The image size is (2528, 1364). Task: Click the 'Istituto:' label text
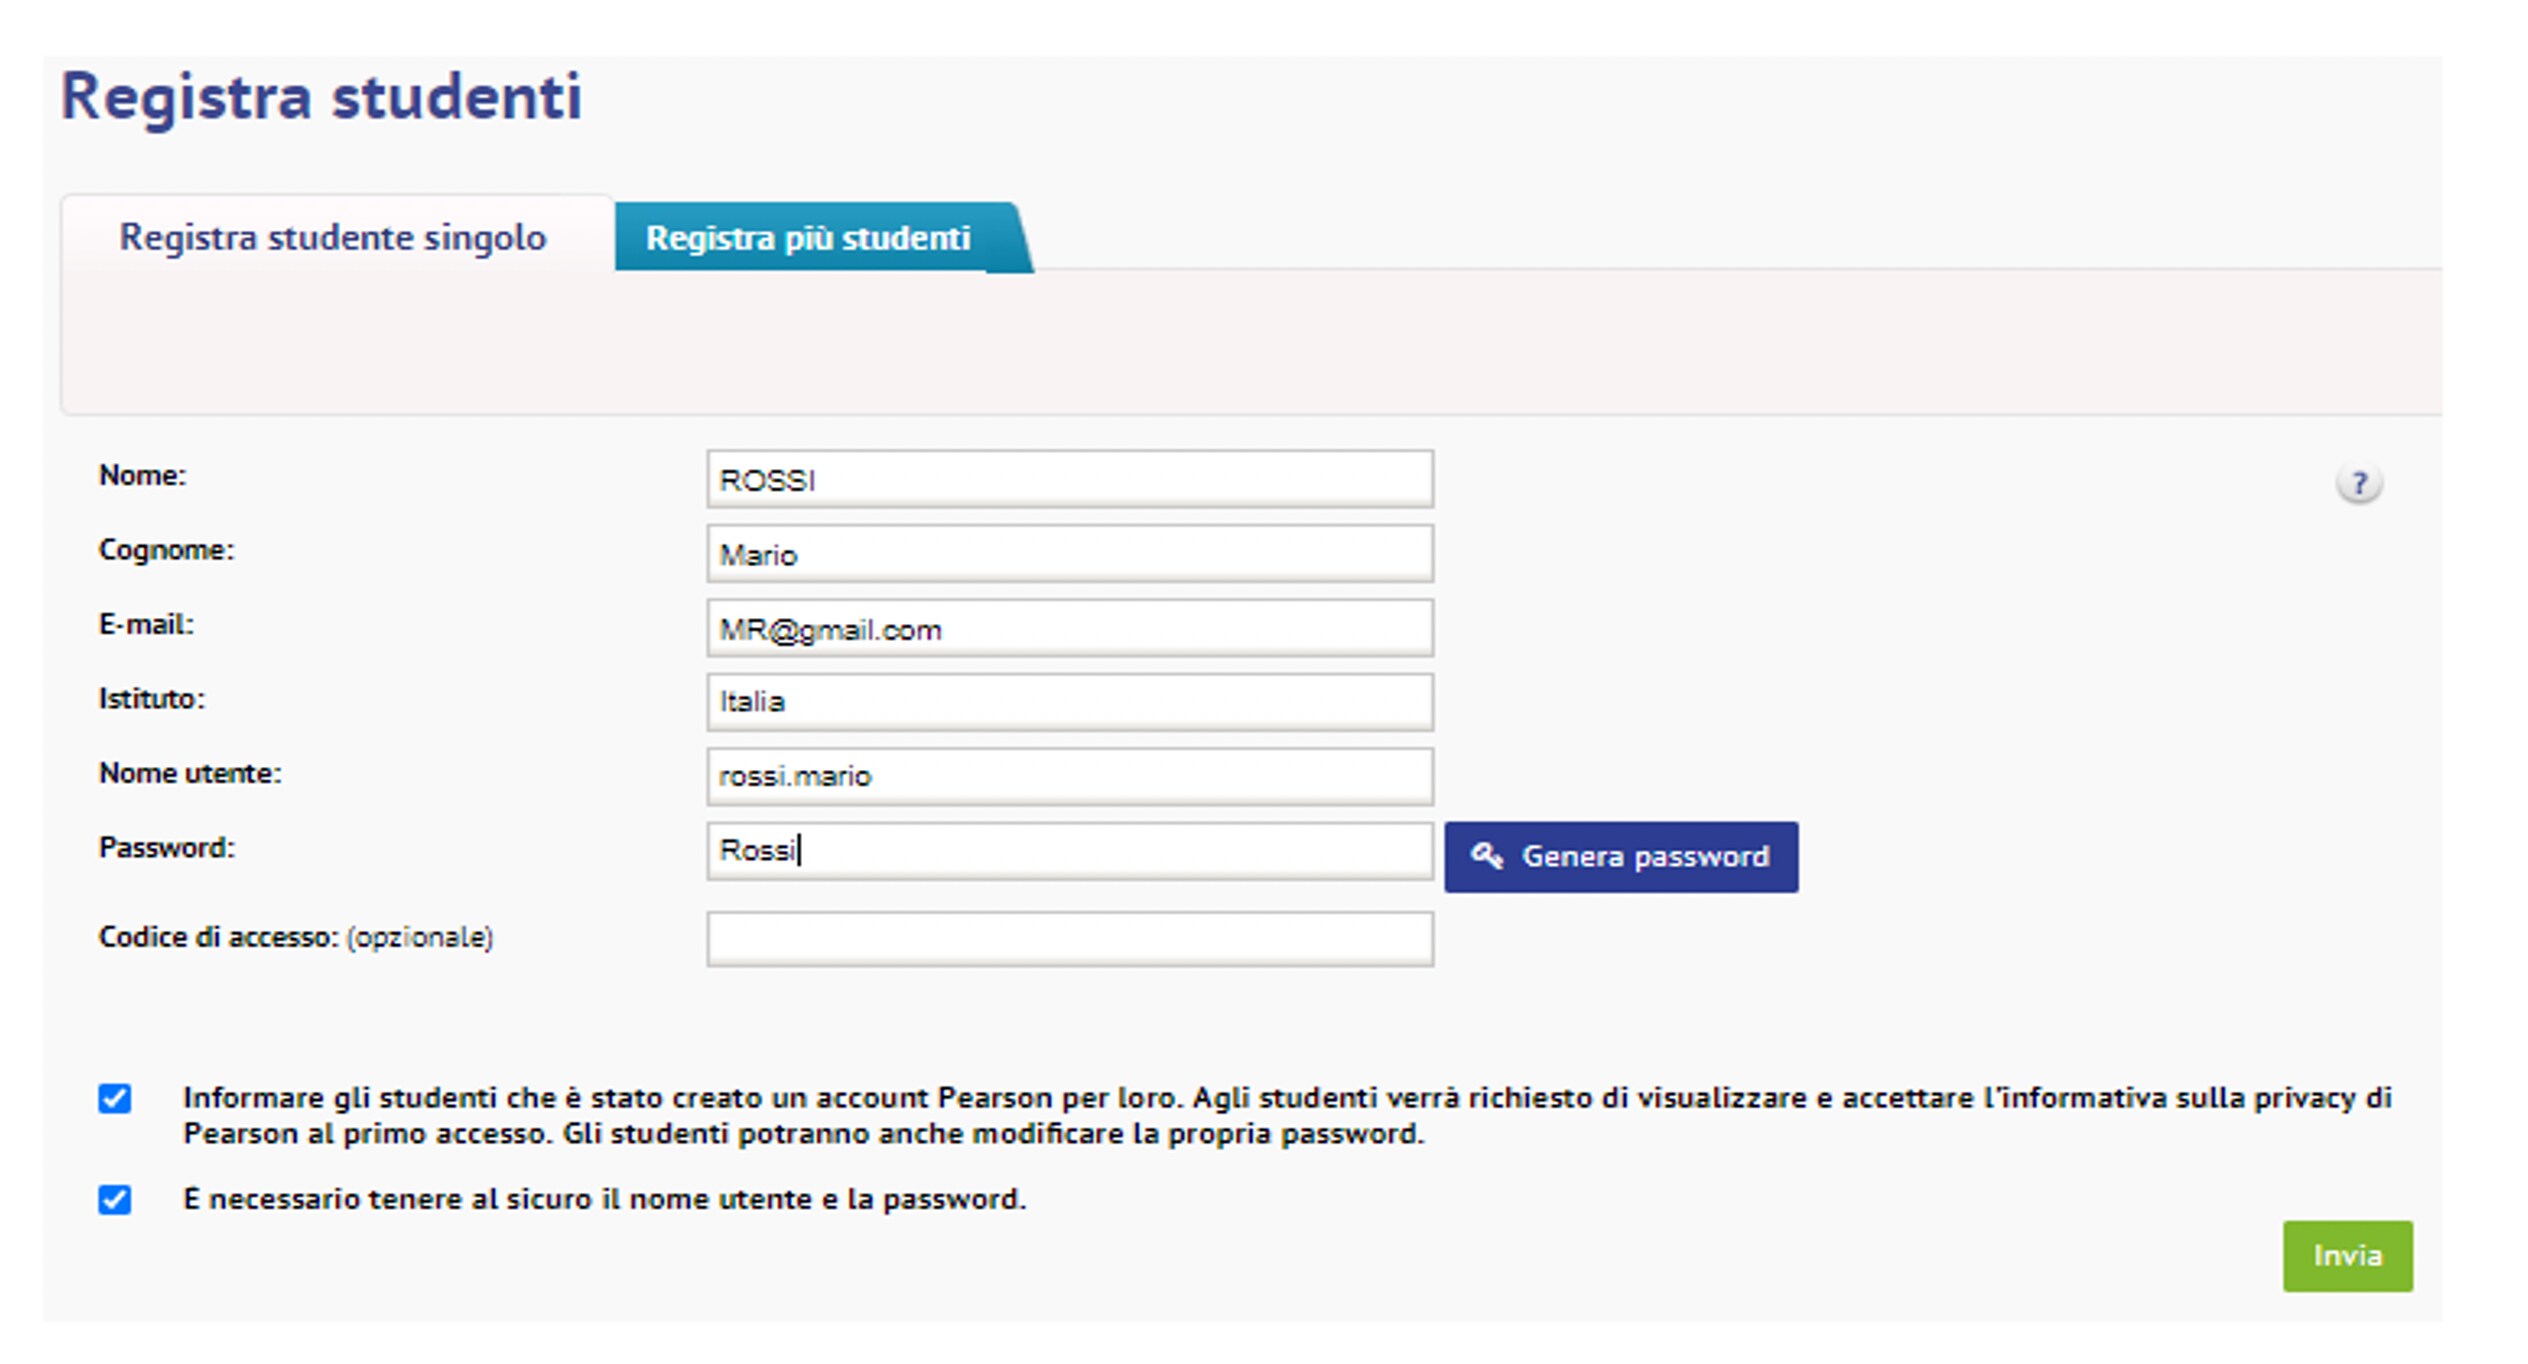151,698
